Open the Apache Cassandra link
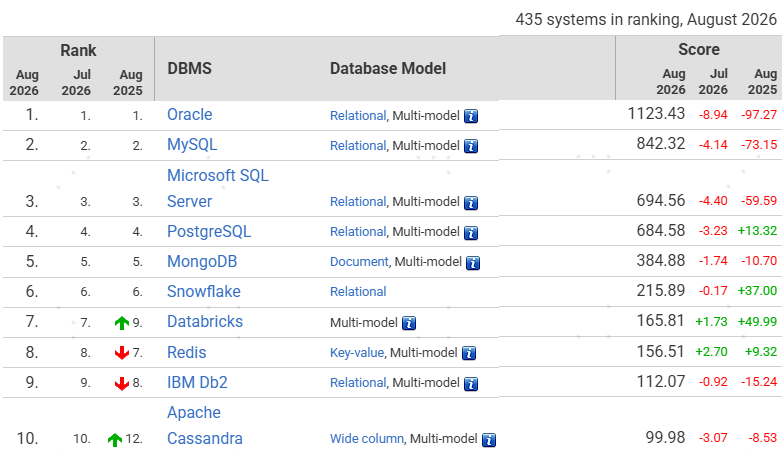This screenshot has height=460, width=784. 204,426
